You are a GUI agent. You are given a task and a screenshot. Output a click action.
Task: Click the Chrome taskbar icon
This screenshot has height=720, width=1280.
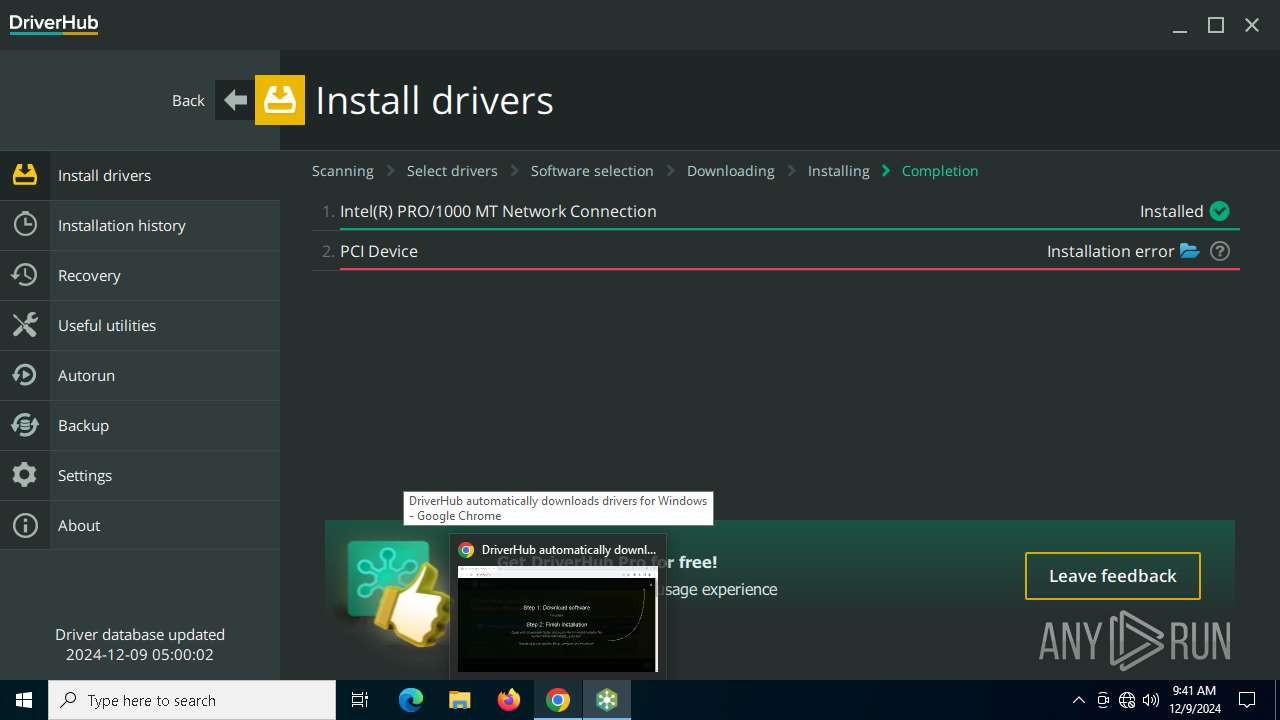(558, 700)
